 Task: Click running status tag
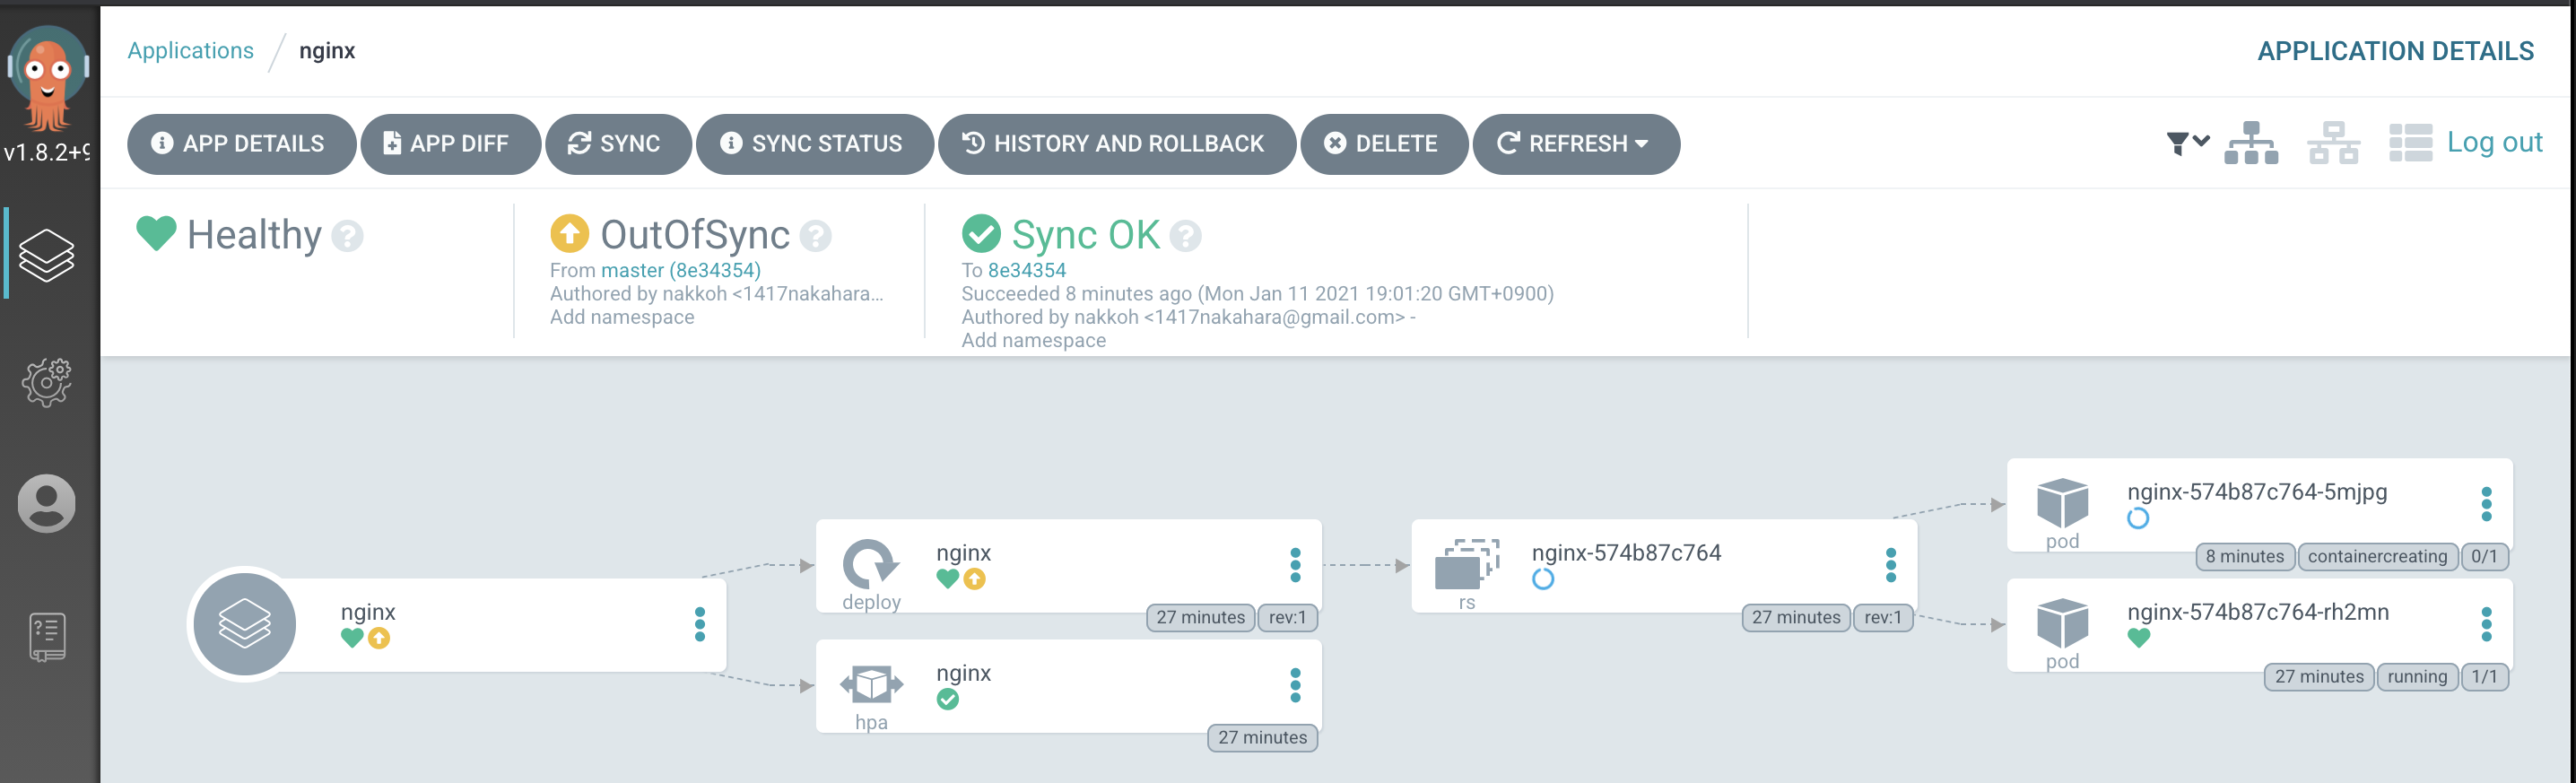pyautogui.click(x=2416, y=677)
